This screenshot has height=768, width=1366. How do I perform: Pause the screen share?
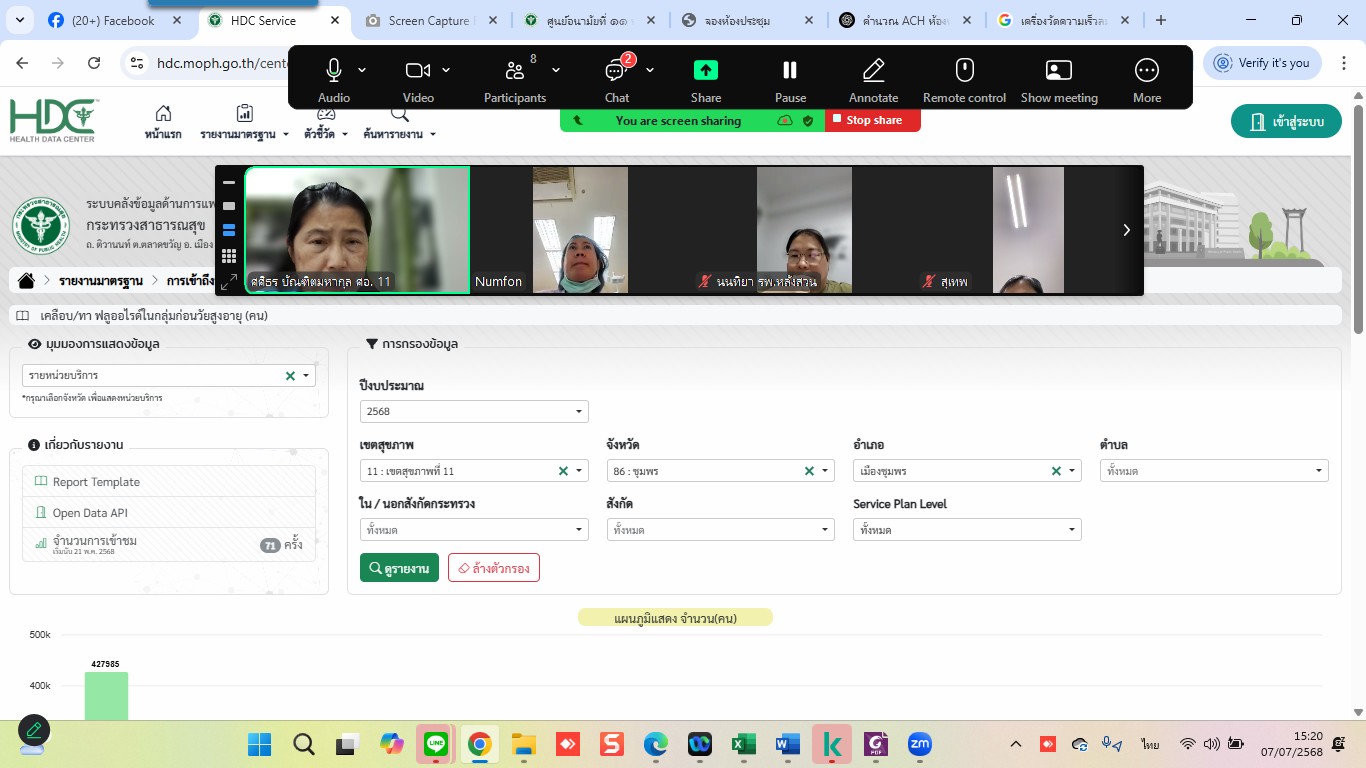click(790, 71)
